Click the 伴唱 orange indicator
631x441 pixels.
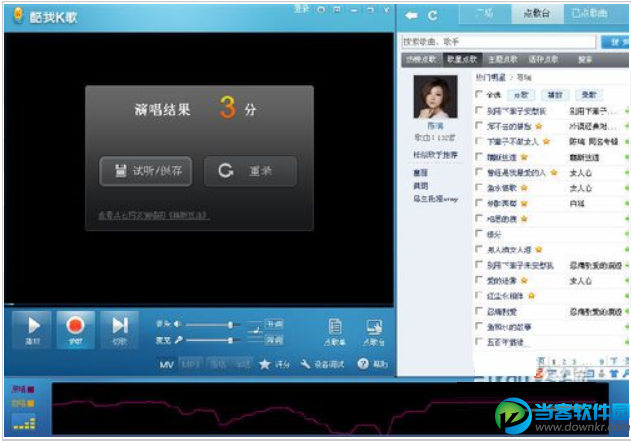(x=31, y=403)
